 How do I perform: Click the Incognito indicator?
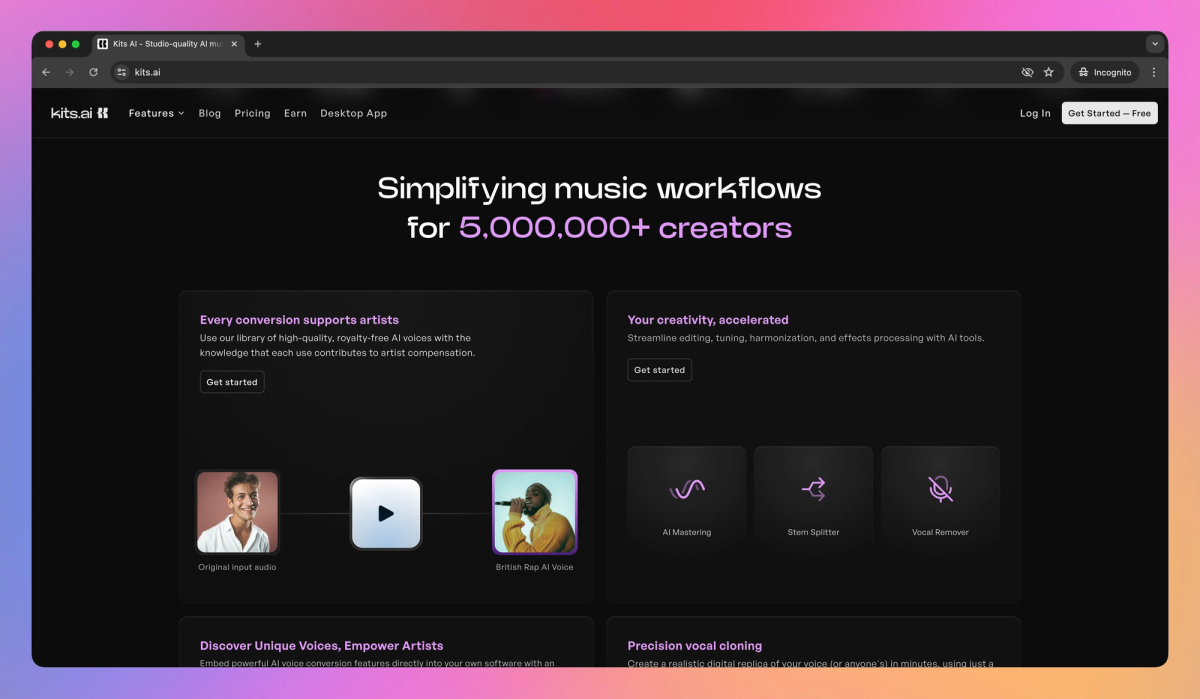tap(1106, 72)
